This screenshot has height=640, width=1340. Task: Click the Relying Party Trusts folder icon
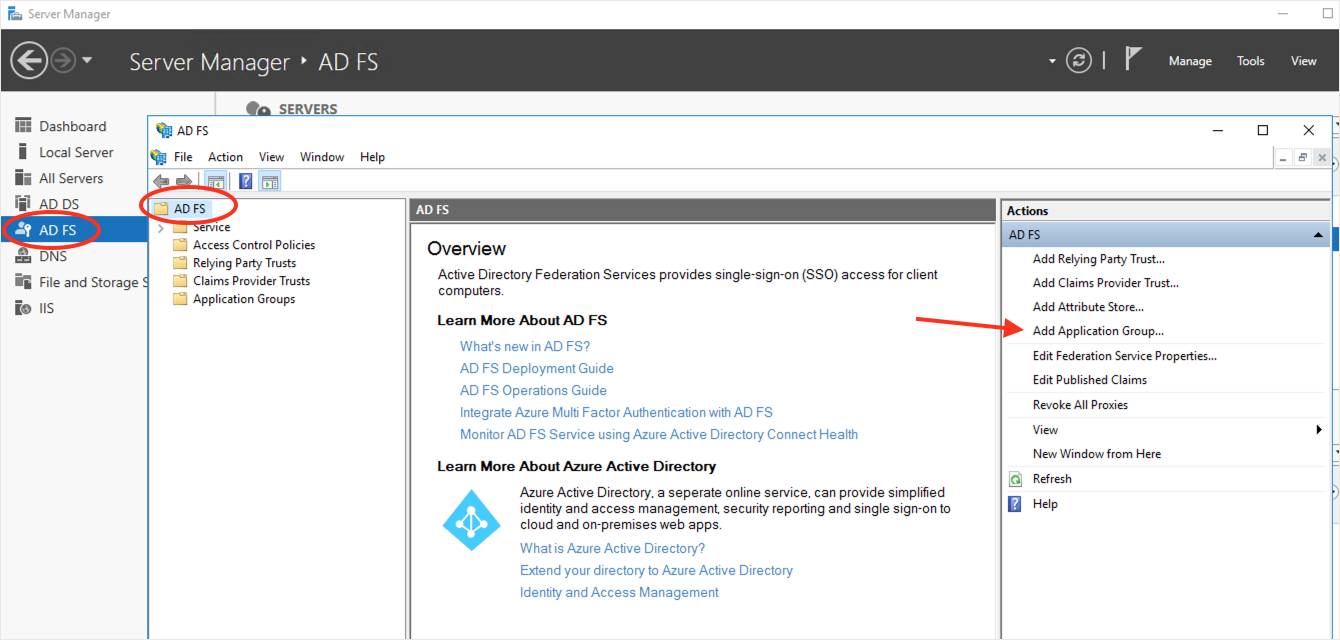tap(180, 263)
